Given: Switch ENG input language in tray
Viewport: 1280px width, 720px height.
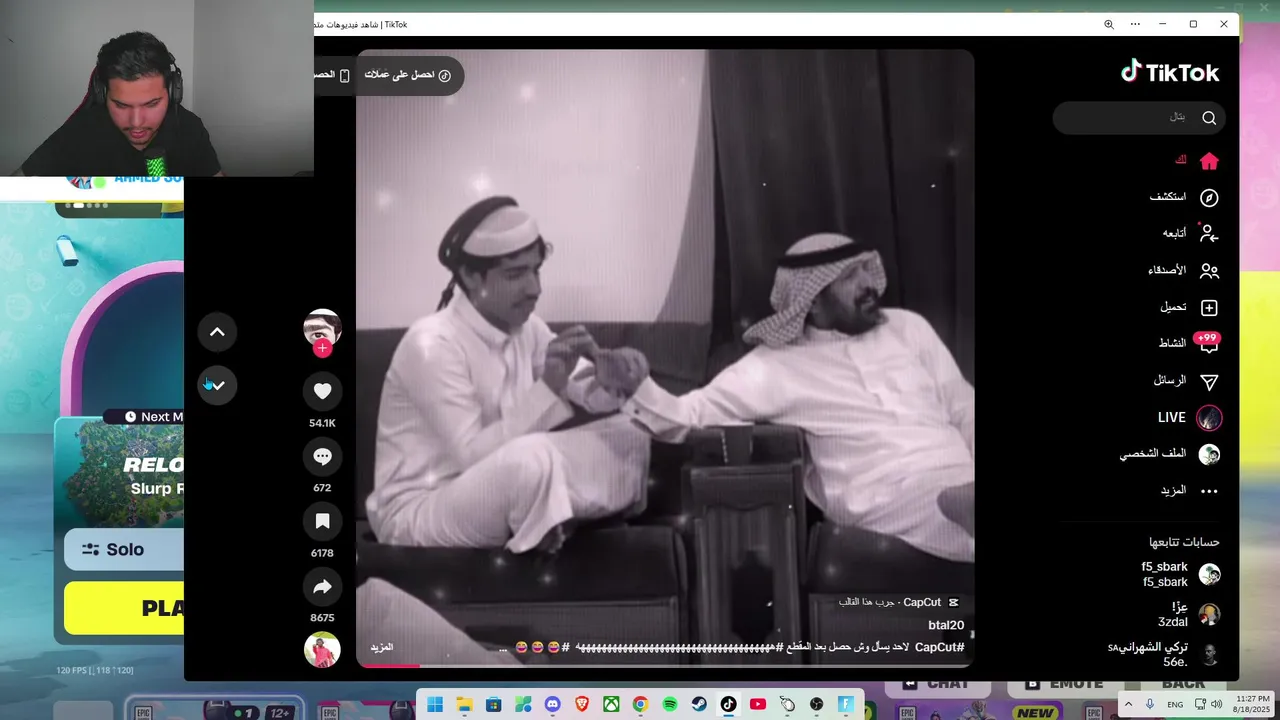Looking at the screenshot, I should tap(1175, 704).
